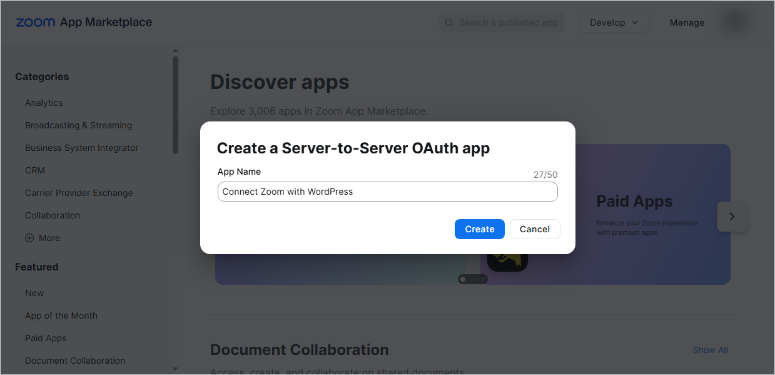Select the Collaboration category

coord(52,215)
